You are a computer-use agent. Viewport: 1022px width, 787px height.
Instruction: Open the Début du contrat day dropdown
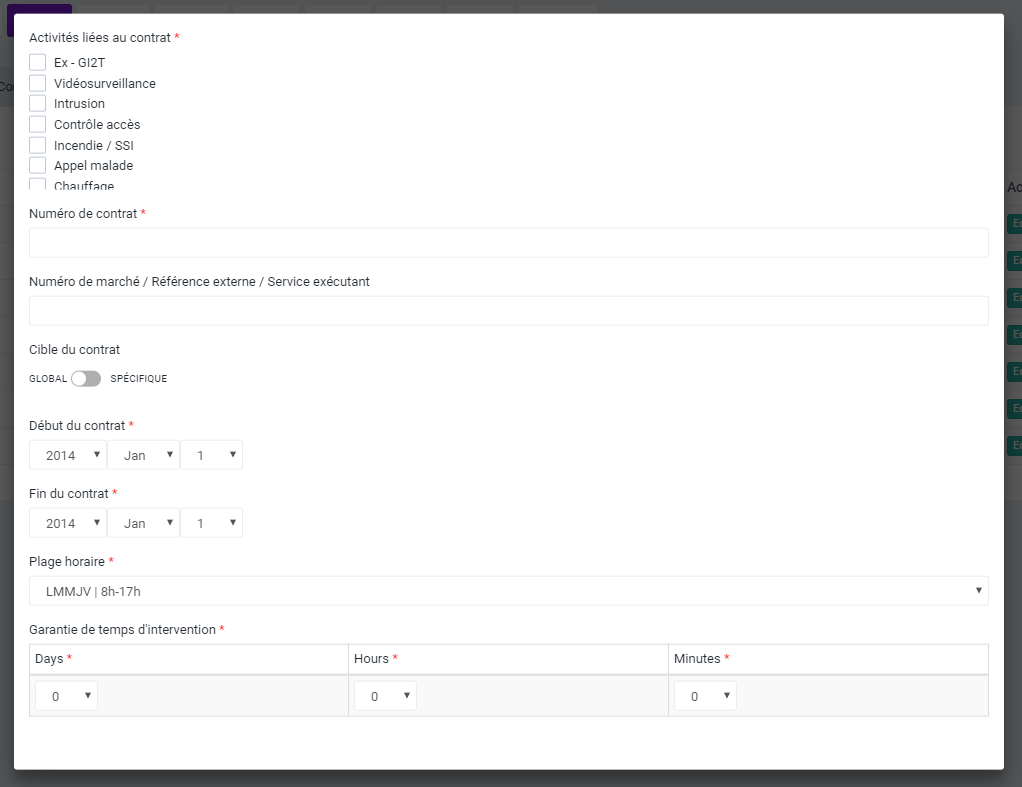(x=211, y=455)
